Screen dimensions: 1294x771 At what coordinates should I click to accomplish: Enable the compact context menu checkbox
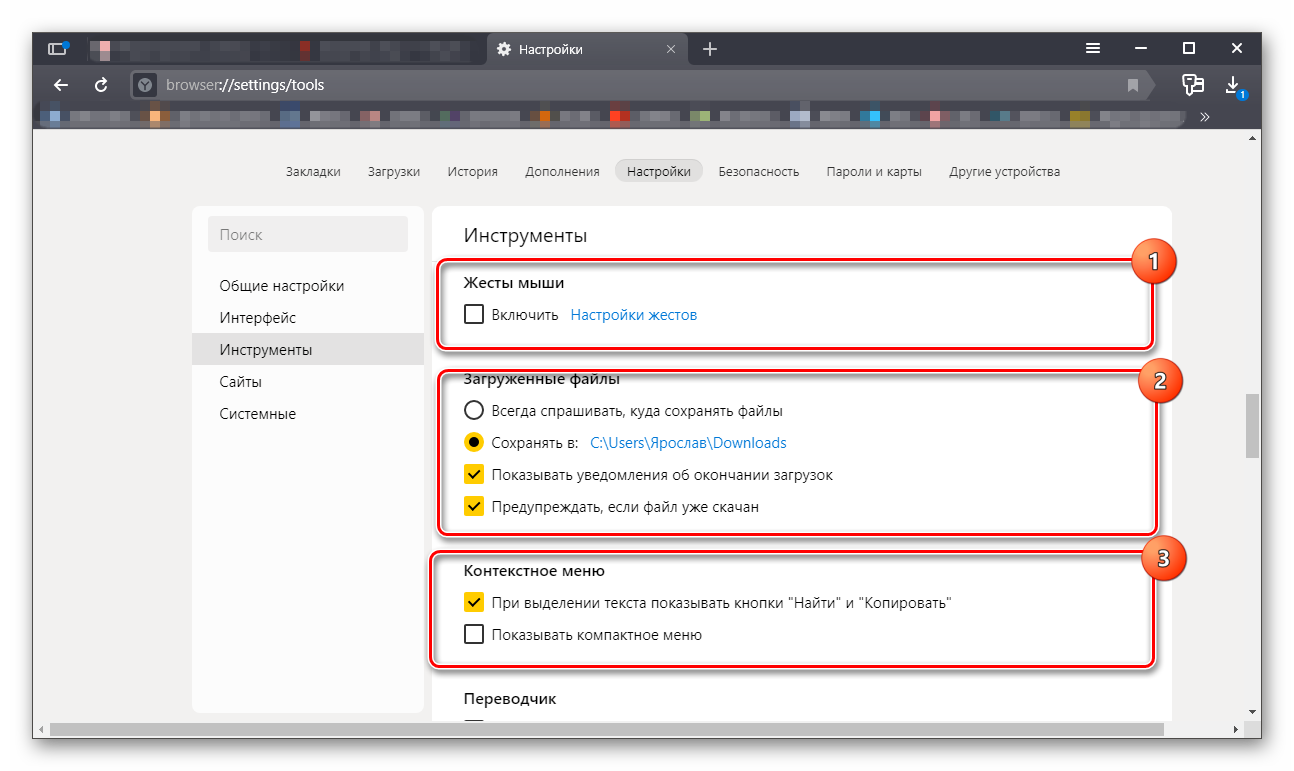click(474, 635)
